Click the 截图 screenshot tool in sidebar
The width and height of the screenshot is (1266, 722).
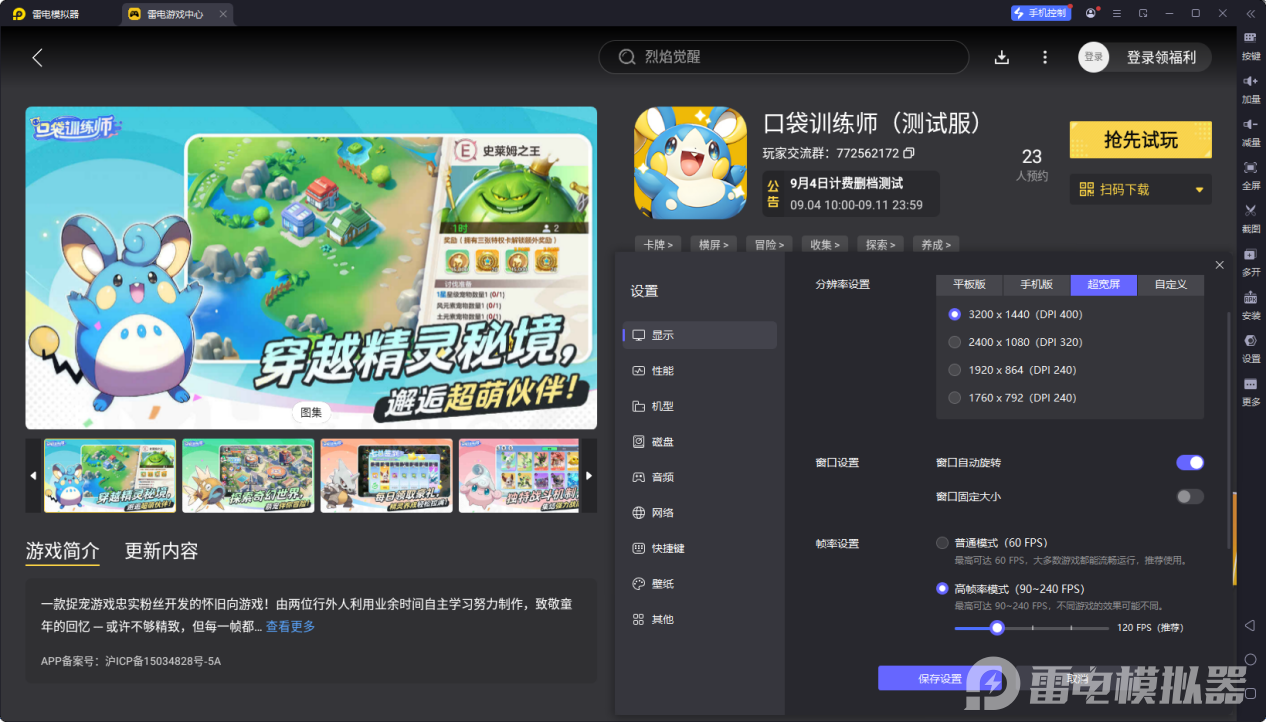tap(1250, 217)
